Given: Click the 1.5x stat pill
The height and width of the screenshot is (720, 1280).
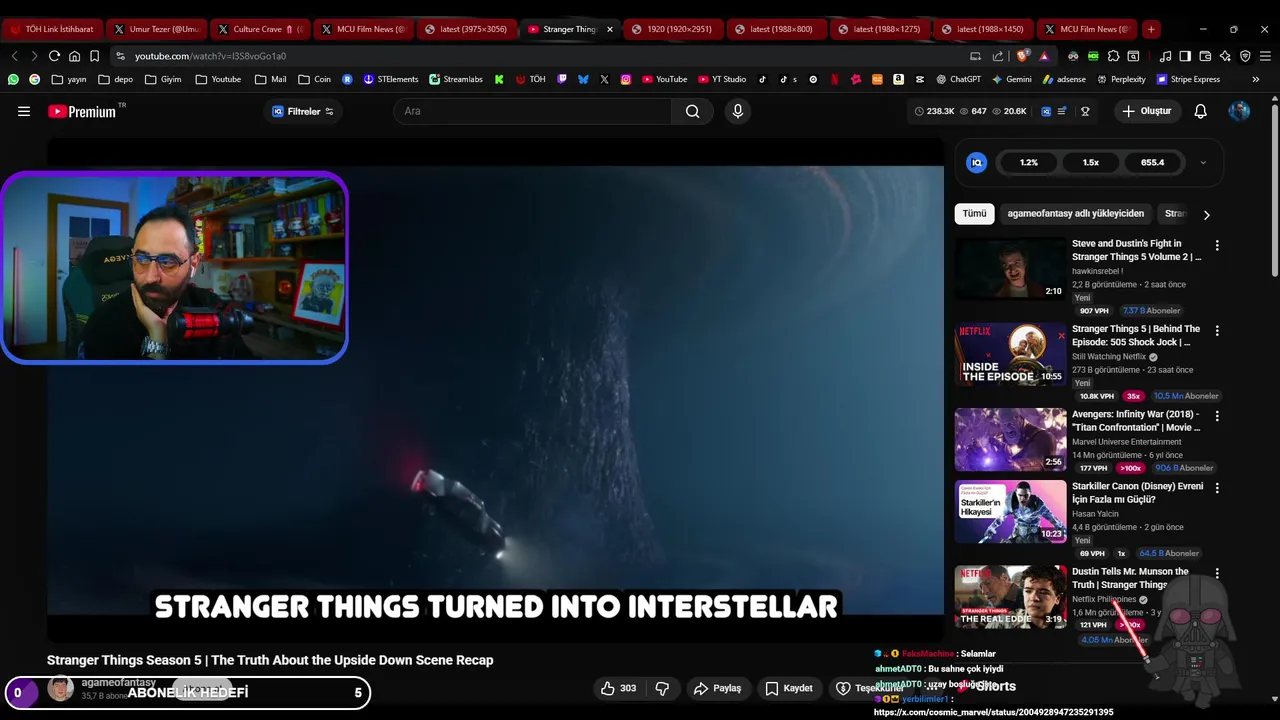Looking at the screenshot, I should (x=1091, y=162).
